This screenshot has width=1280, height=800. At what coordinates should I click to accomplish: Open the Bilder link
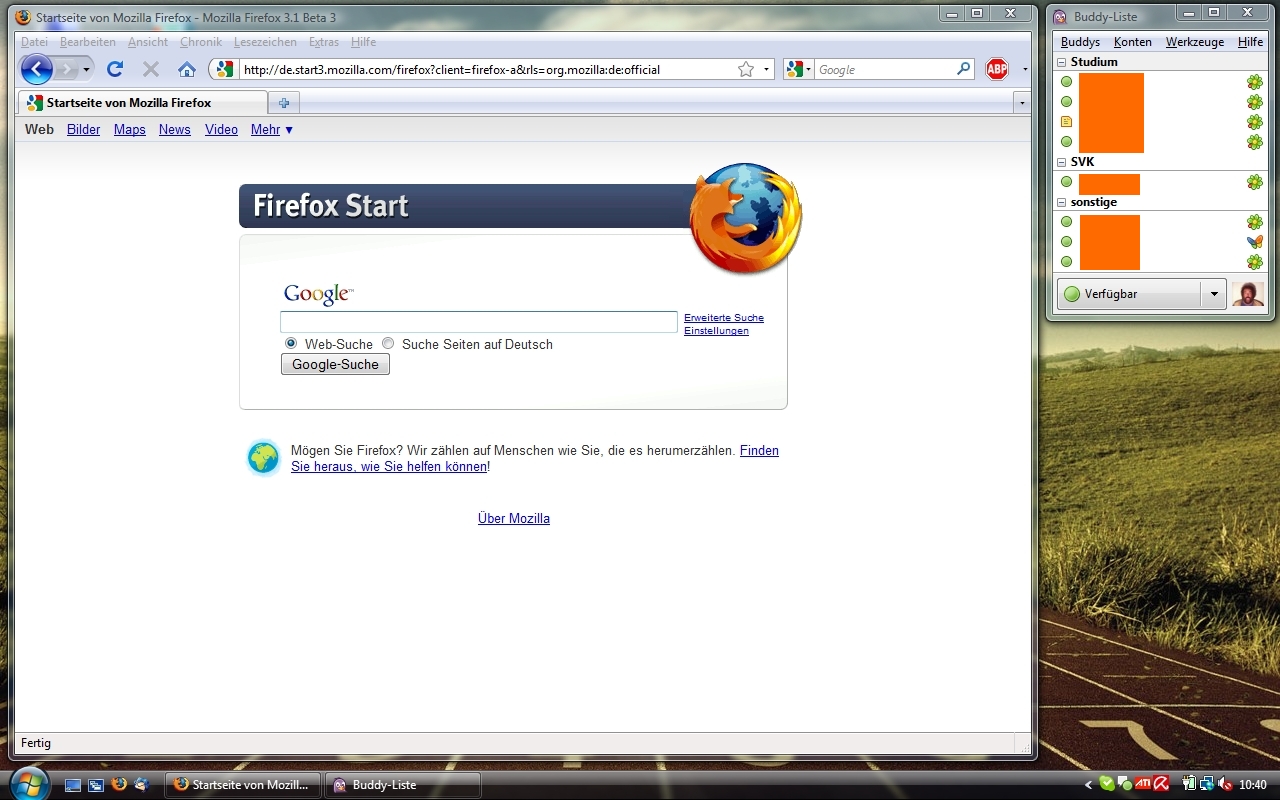[x=84, y=129]
